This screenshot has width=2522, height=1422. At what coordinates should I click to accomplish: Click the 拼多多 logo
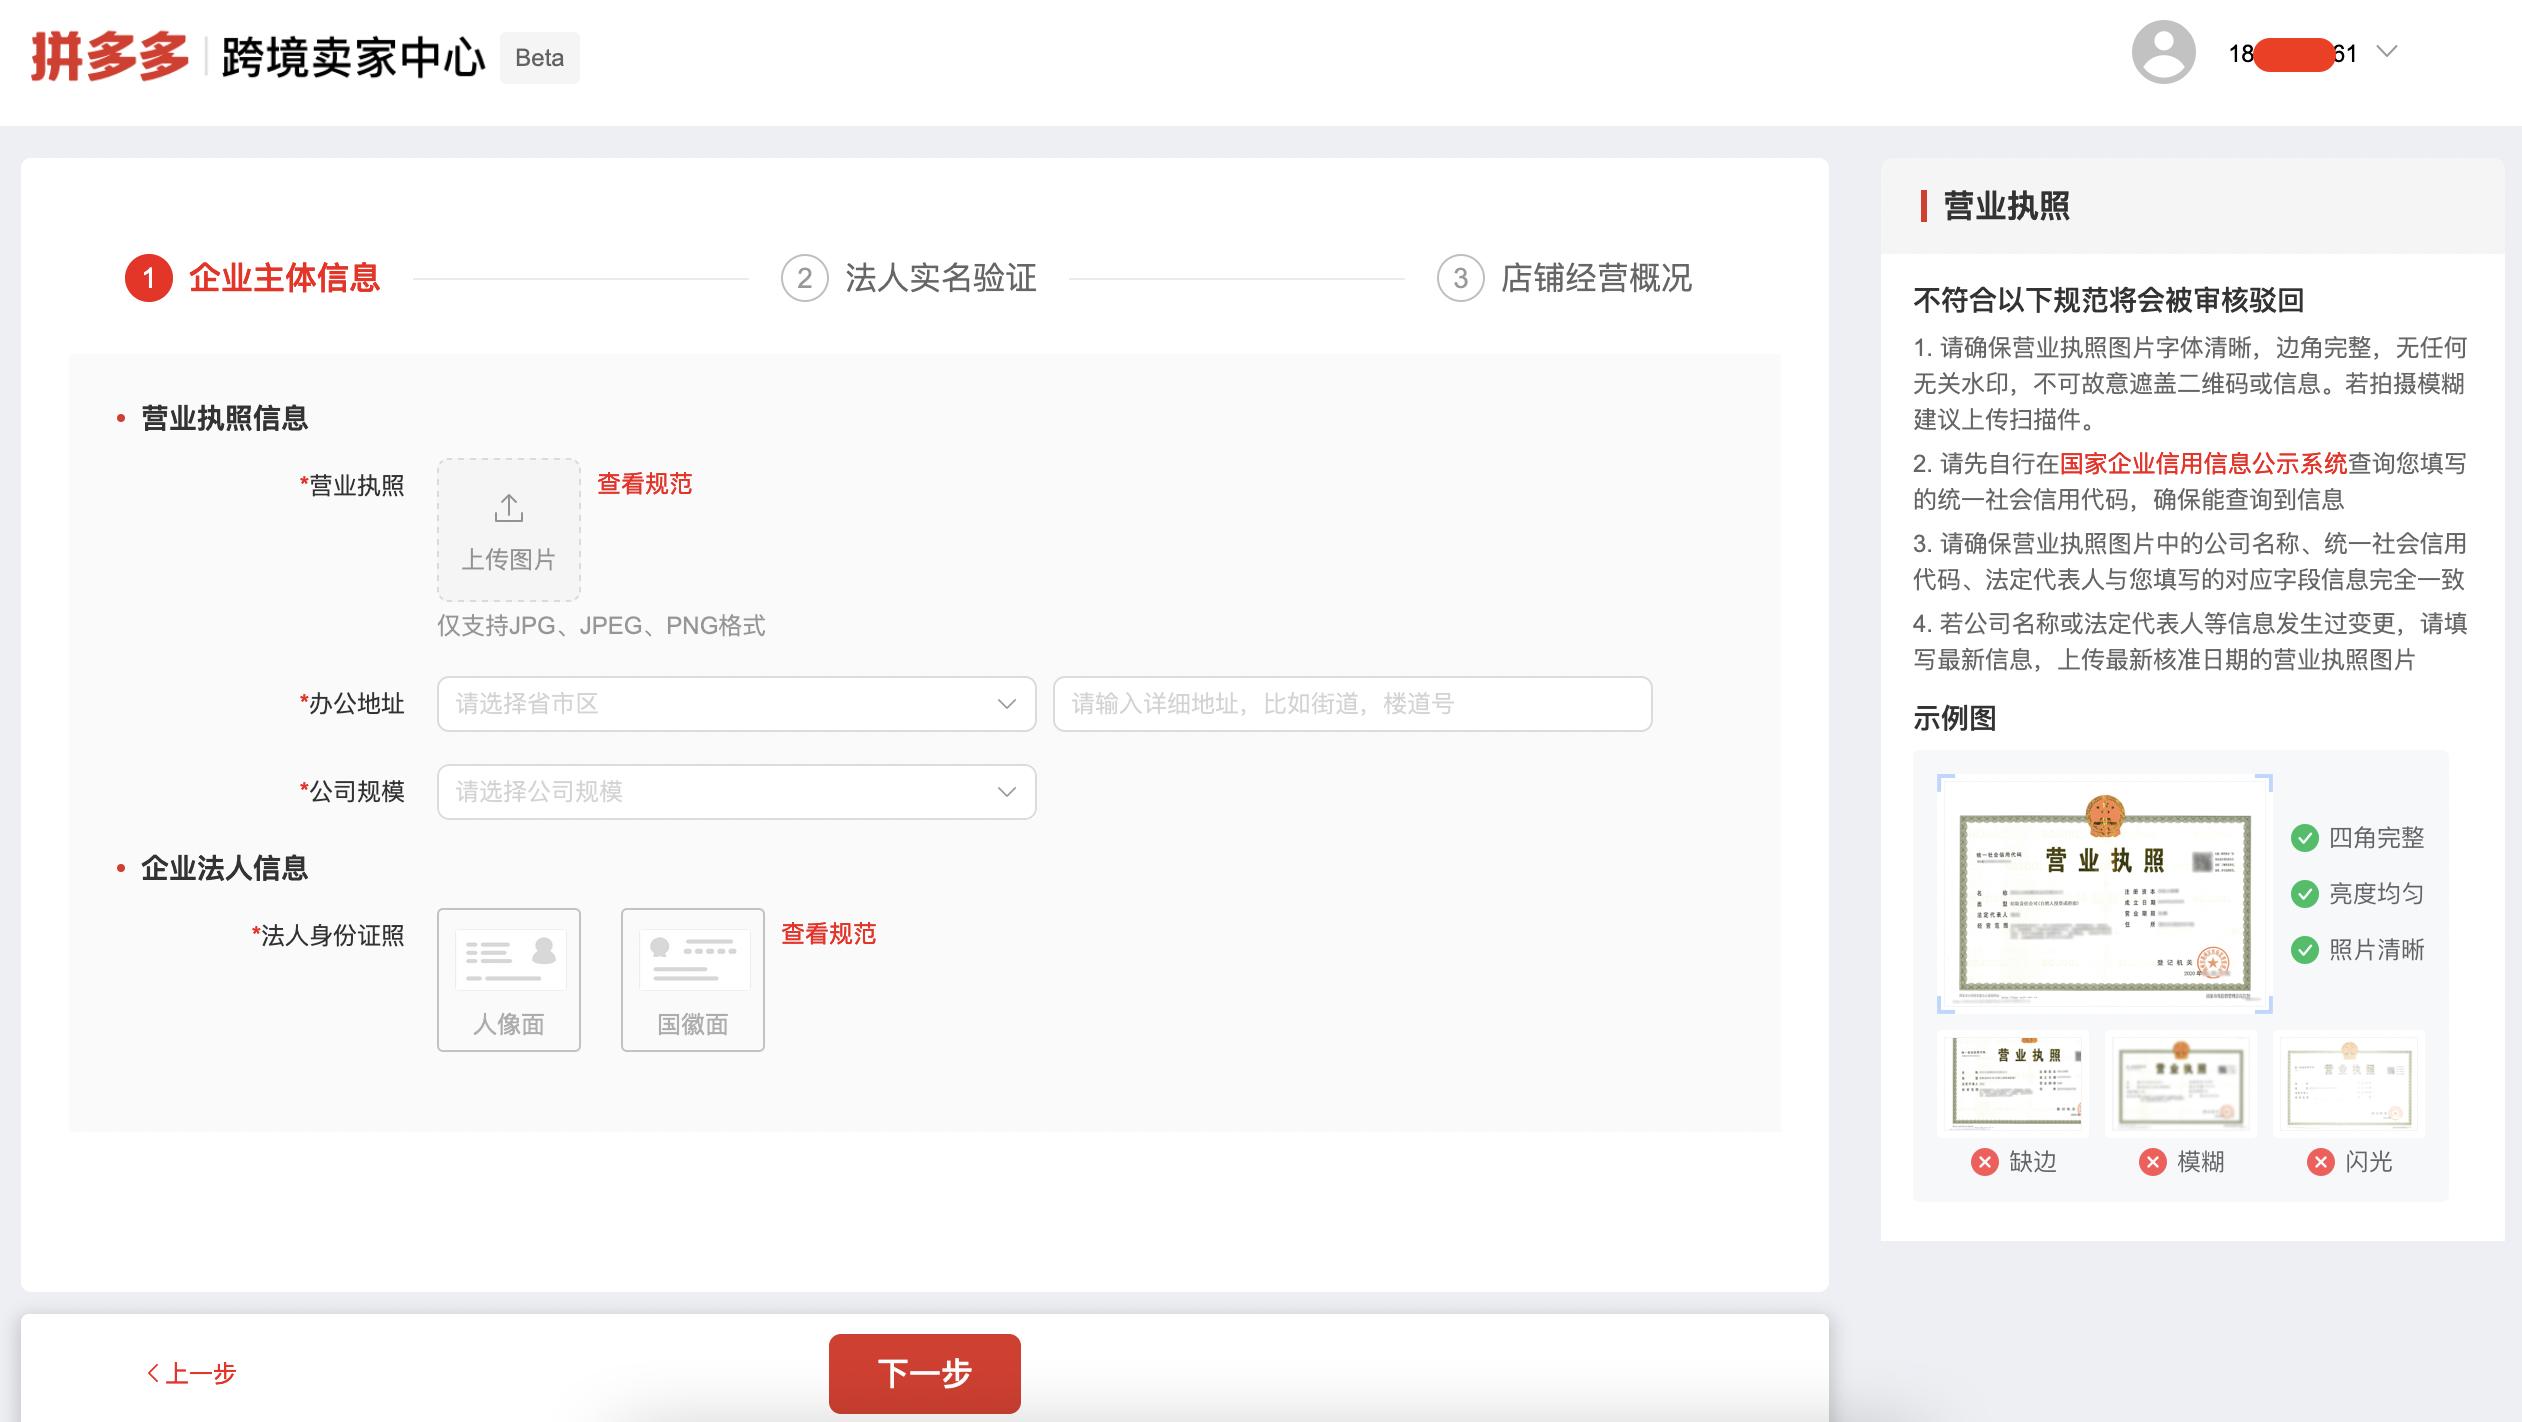coord(105,55)
